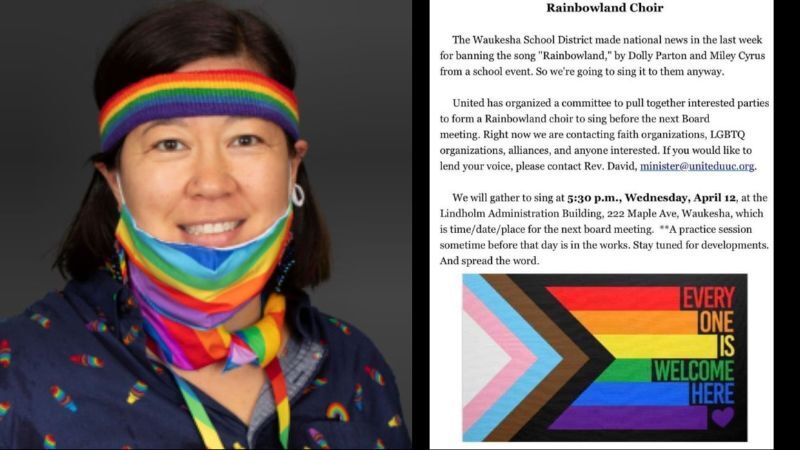Click the bold 5:30 p.m. time text
This screenshot has width=800, height=450.
tap(593, 198)
